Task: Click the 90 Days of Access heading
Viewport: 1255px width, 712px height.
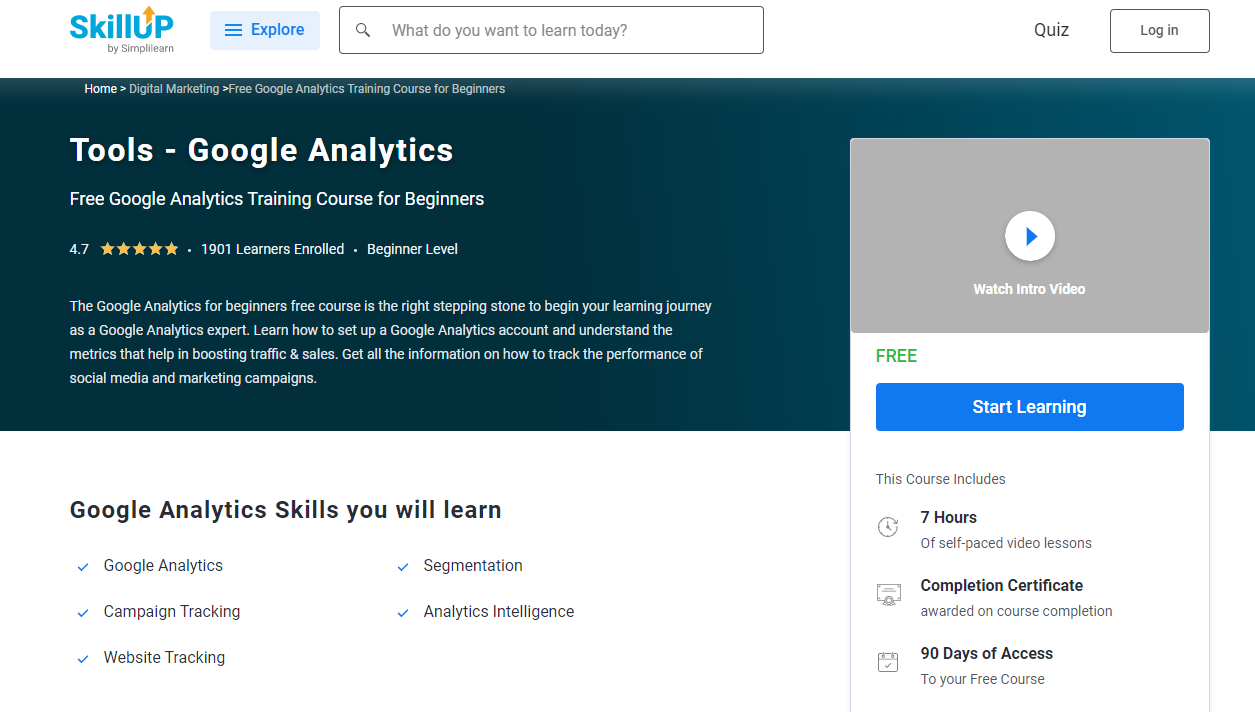Action: [987, 653]
